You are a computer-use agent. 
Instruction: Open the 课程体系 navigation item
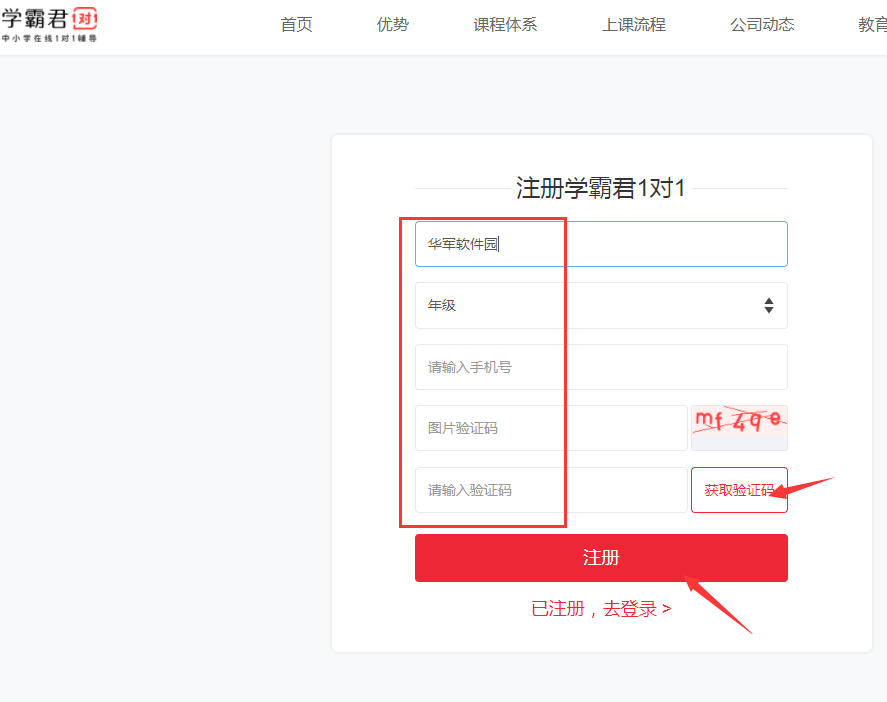[505, 25]
